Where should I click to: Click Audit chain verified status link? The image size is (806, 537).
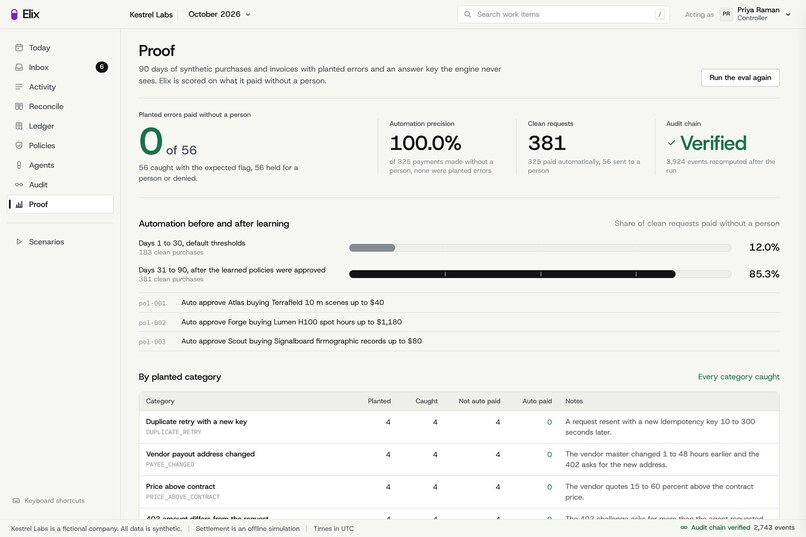[737, 528]
